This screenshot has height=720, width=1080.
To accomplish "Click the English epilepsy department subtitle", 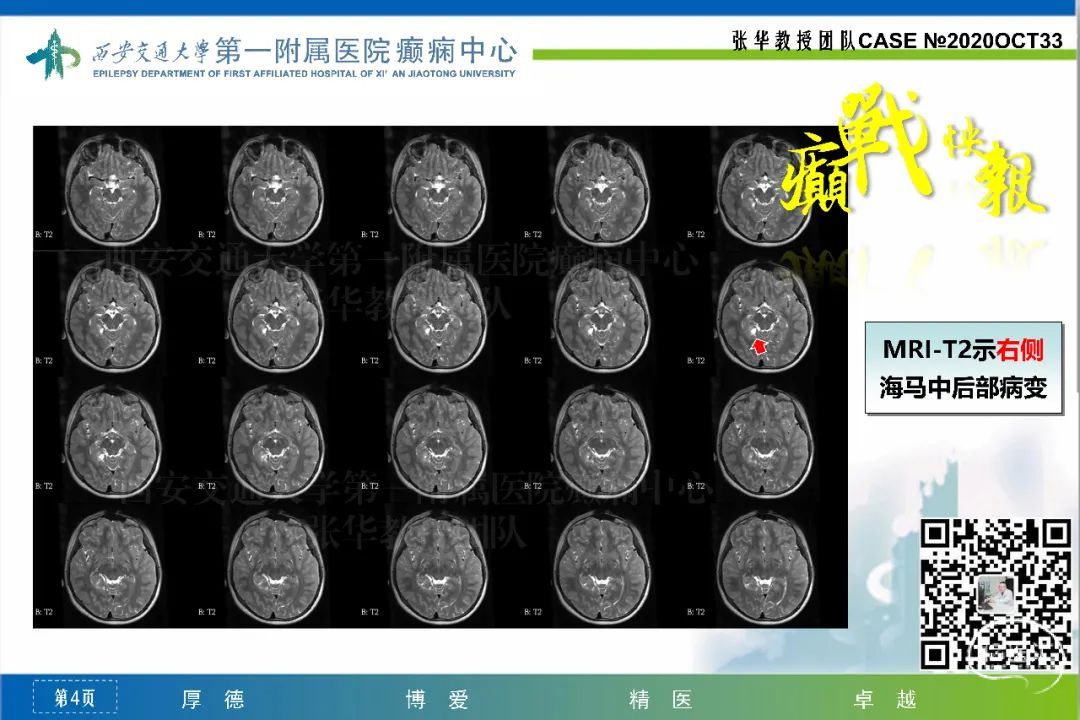I will [304, 73].
